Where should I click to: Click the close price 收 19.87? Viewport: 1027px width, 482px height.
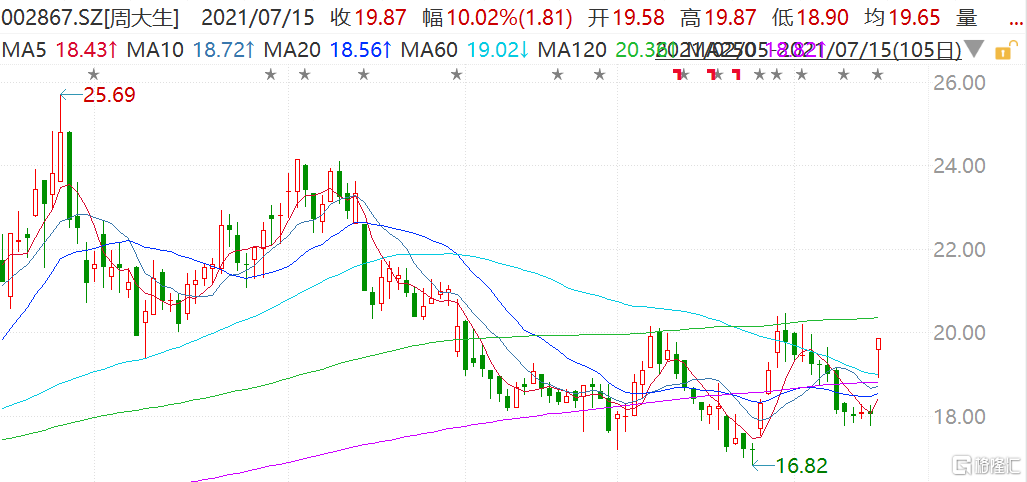coord(367,18)
